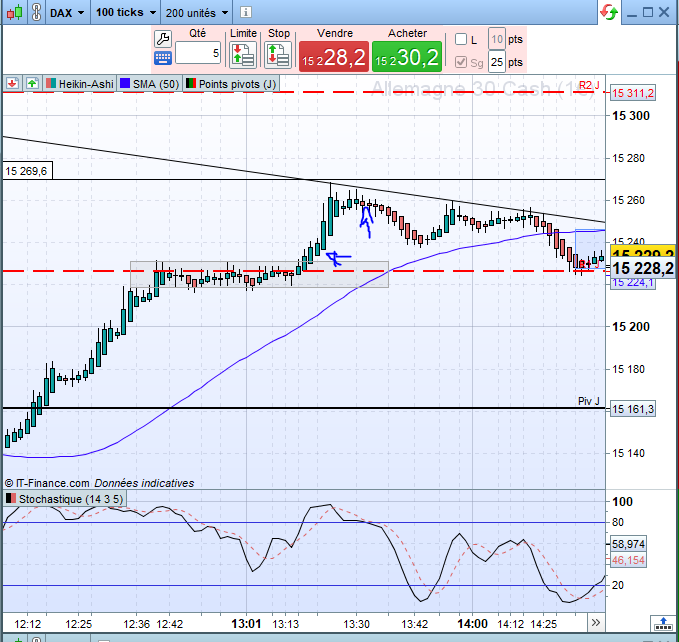Click the double chevron scroll-to-latest button
679x642 pixels.
[596, 623]
